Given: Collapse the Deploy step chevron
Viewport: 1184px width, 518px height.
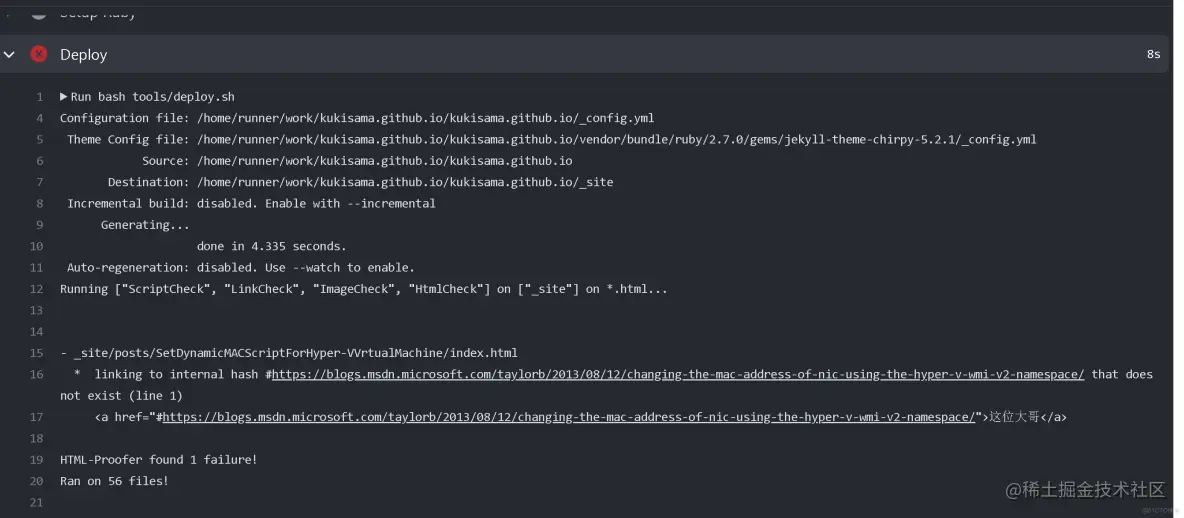Looking at the screenshot, I should point(9,54).
